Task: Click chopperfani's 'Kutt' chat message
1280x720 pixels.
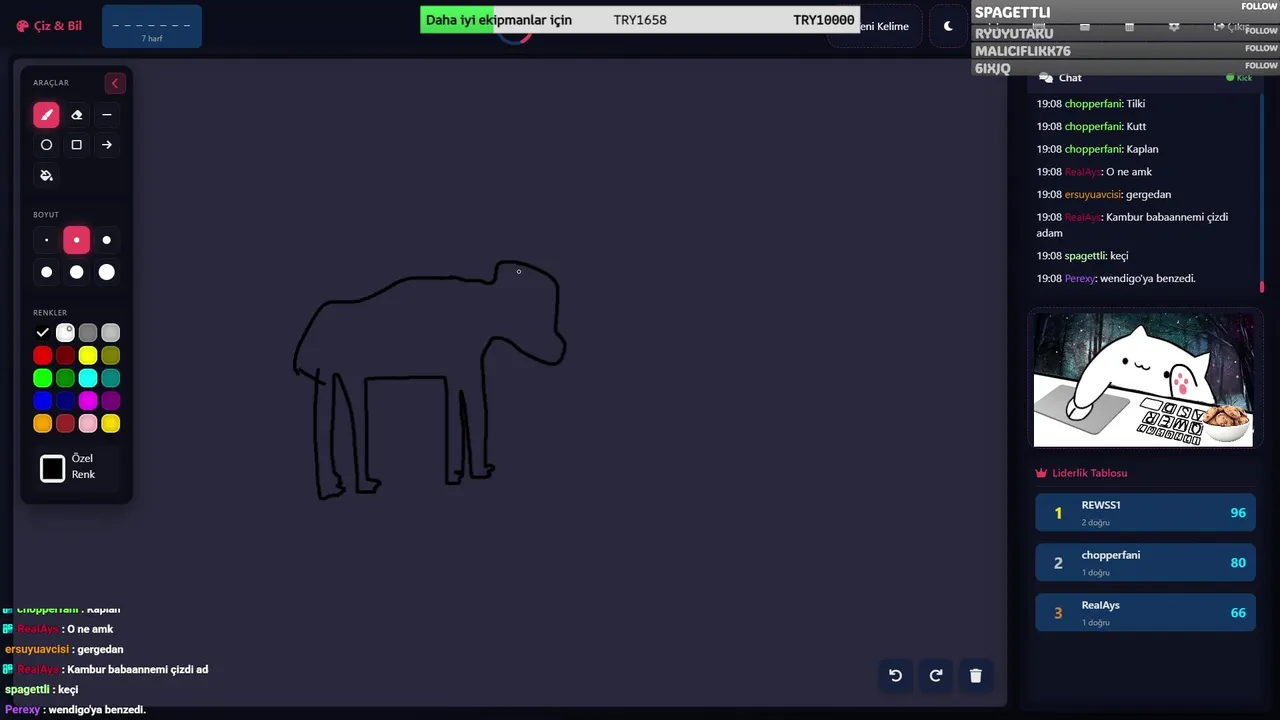Action: point(1091,127)
